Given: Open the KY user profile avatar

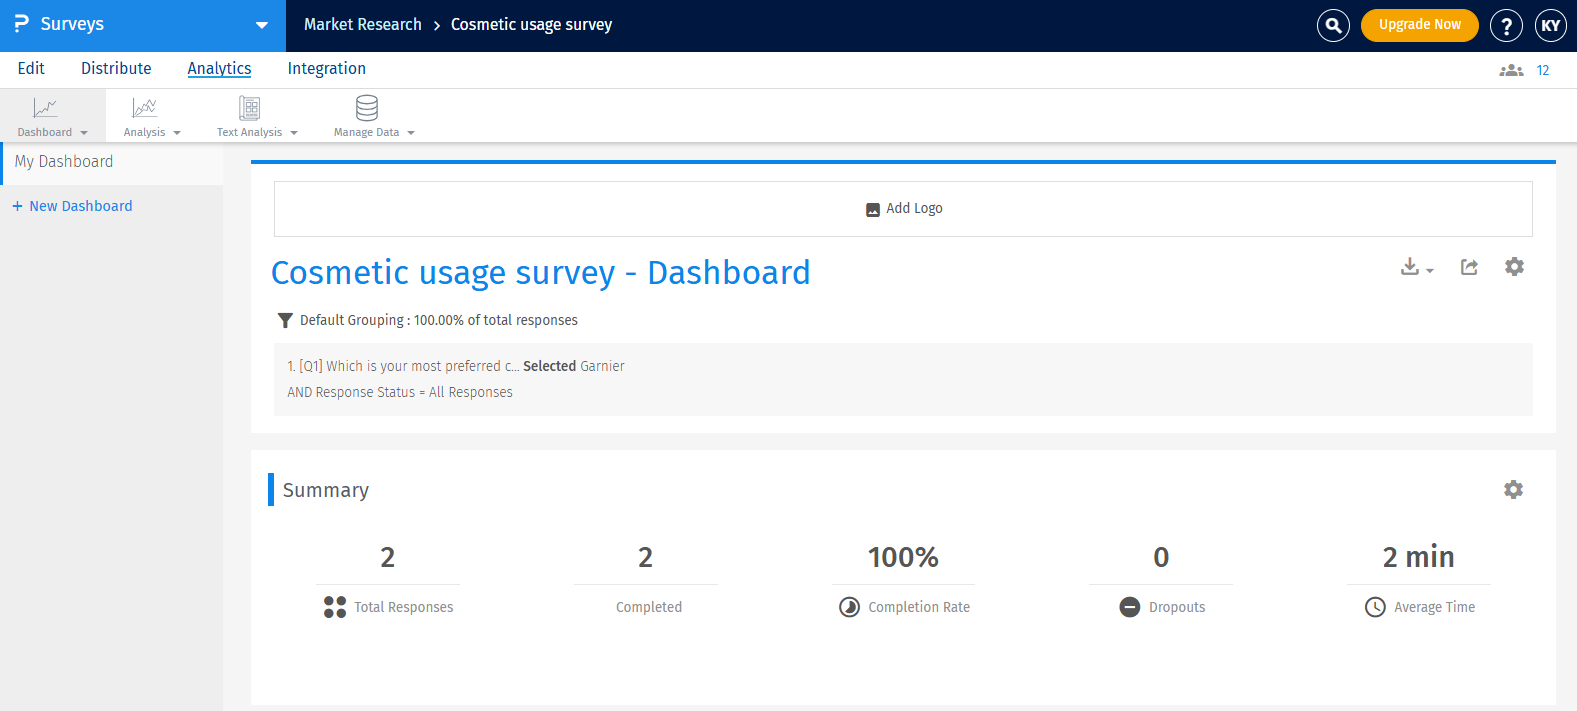Looking at the screenshot, I should point(1550,25).
